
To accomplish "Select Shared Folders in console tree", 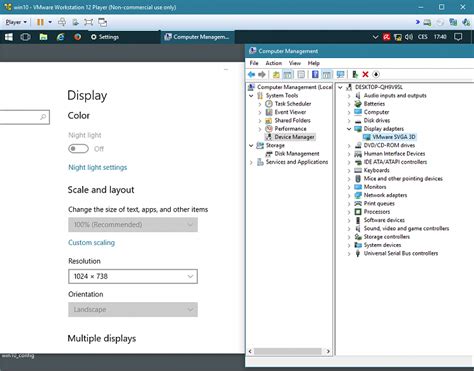I will pyautogui.click(x=292, y=121).
